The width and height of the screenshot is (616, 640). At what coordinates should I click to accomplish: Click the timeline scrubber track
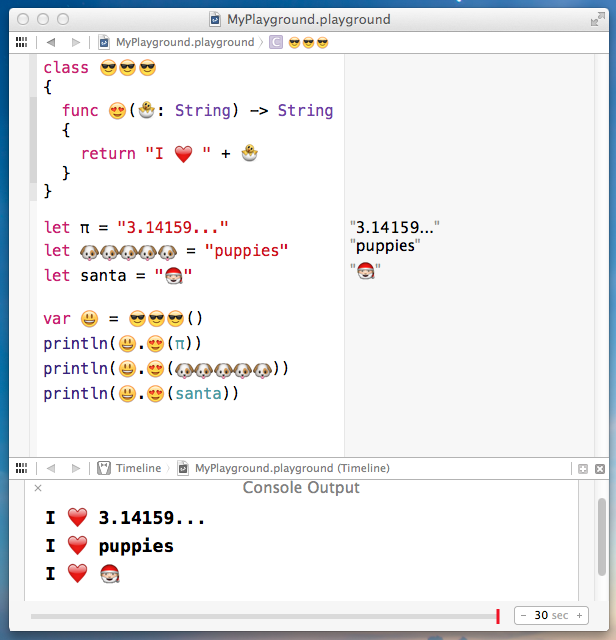coord(263,616)
